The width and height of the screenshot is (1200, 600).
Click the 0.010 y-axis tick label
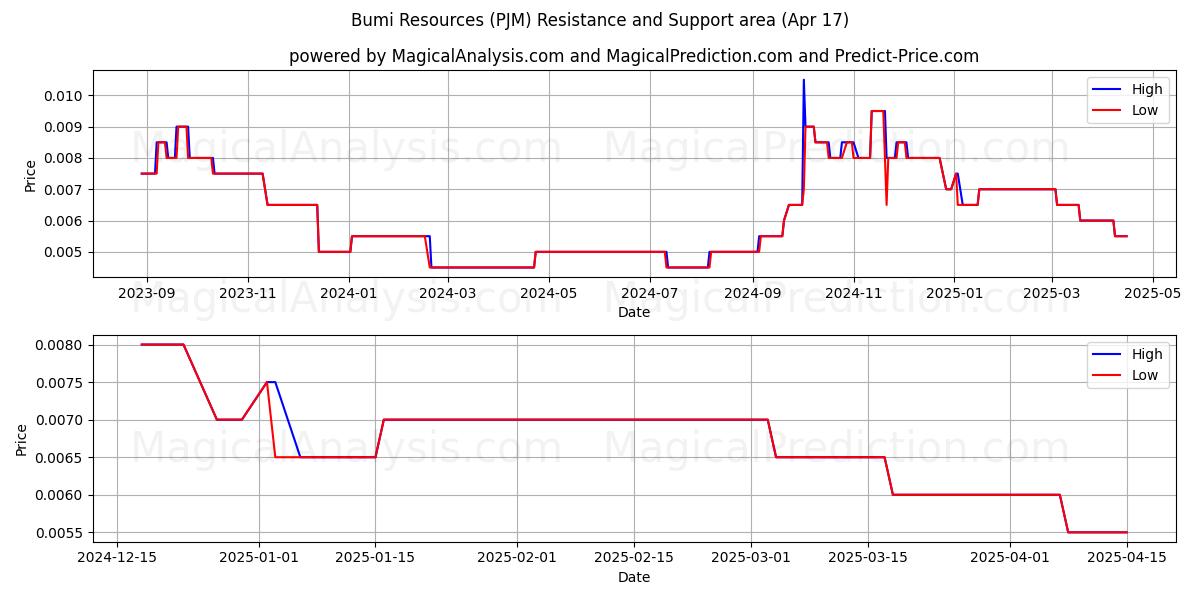coord(65,96)
